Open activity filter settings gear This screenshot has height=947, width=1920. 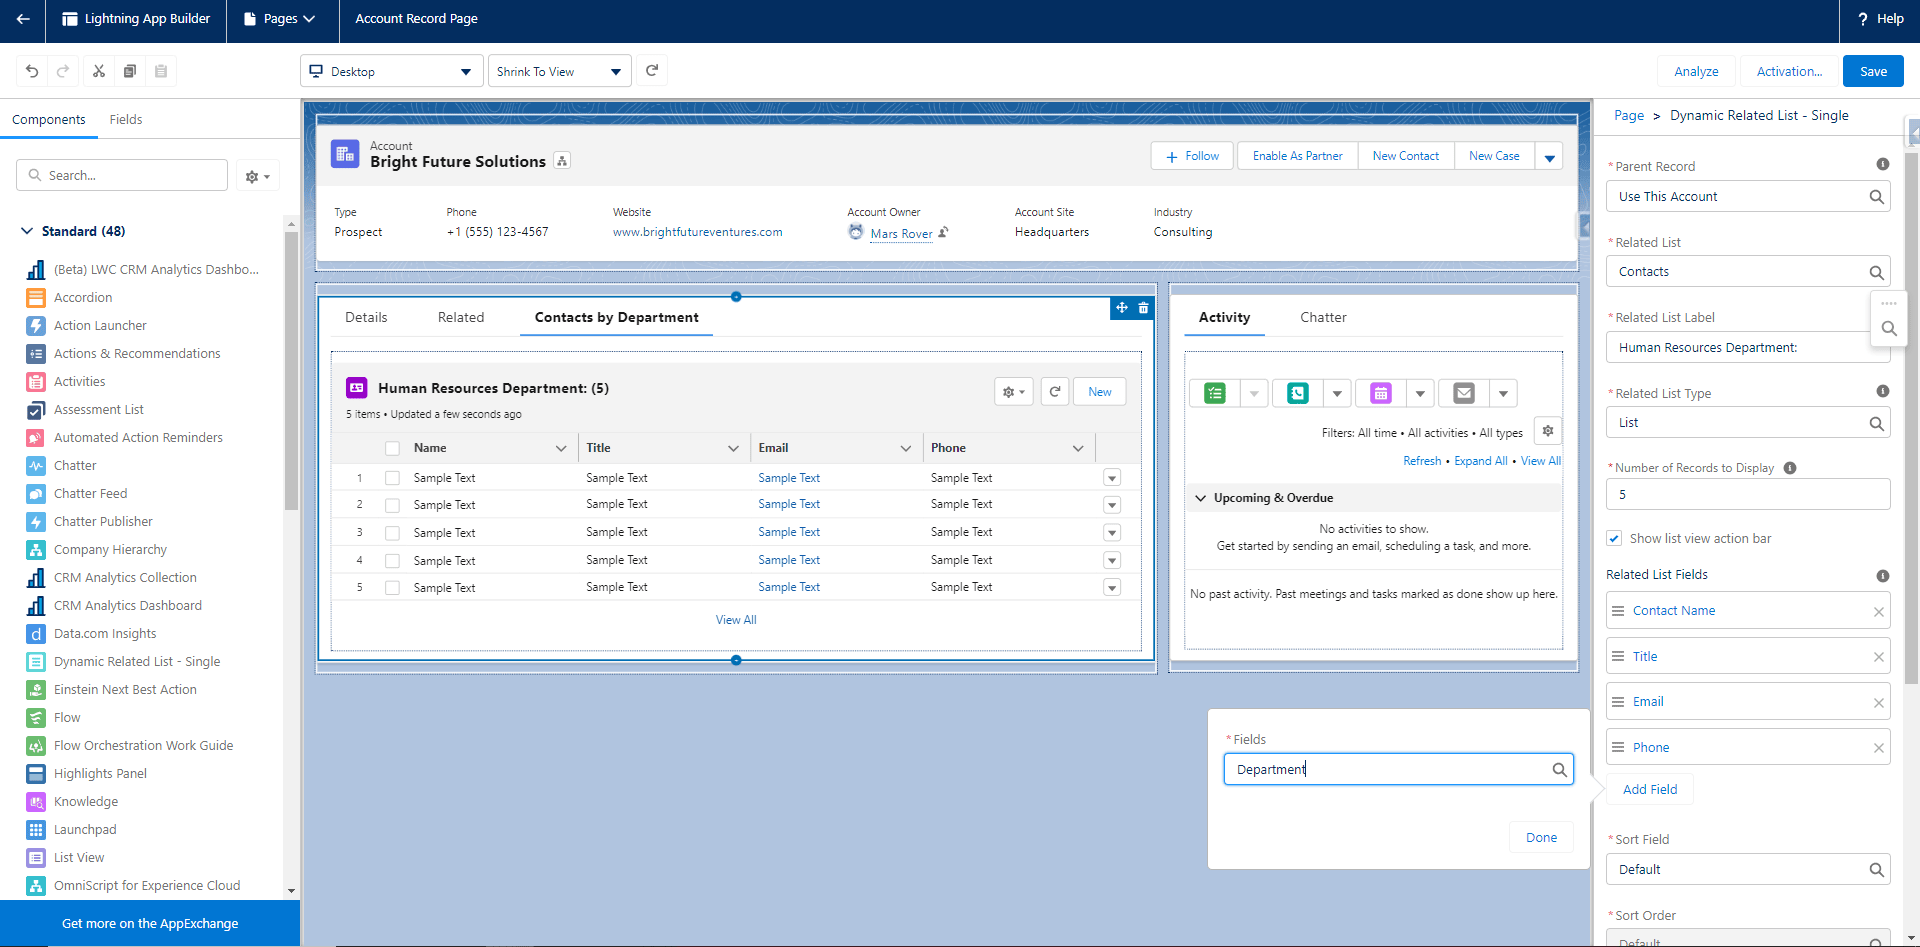pos(1548,431)
